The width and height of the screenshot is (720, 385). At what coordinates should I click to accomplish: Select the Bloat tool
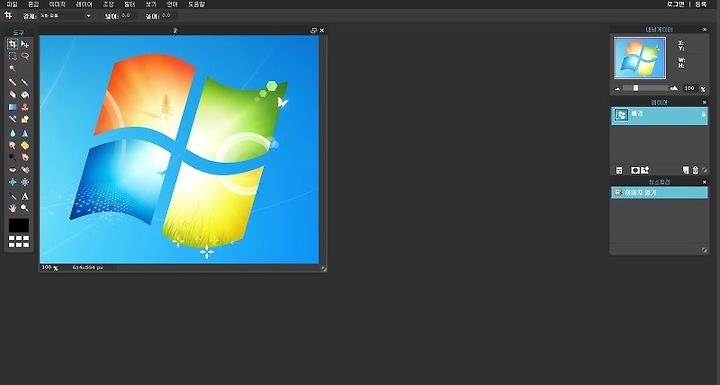tap(12, 182)
